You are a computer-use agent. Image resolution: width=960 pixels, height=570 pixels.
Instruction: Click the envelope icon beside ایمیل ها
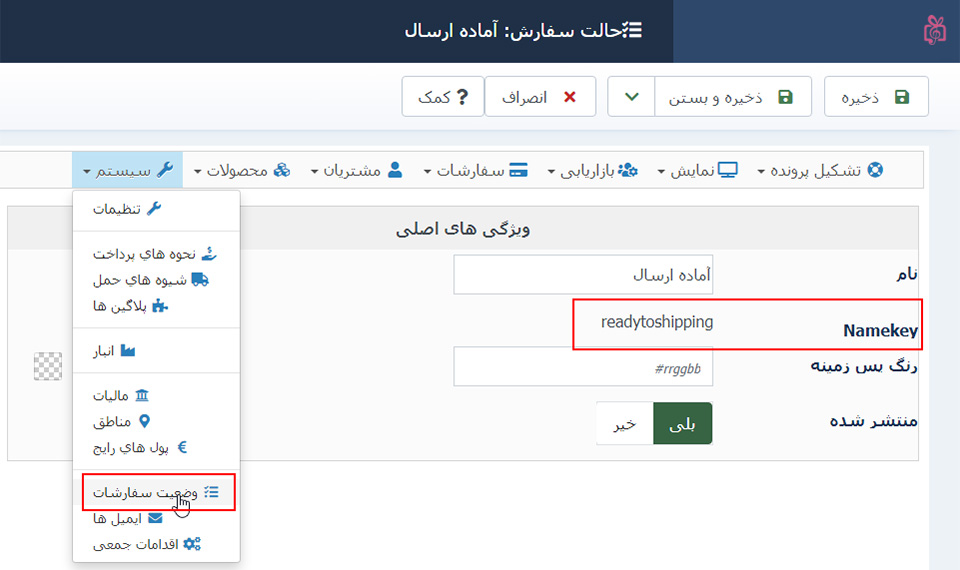(x=155, y=518)
